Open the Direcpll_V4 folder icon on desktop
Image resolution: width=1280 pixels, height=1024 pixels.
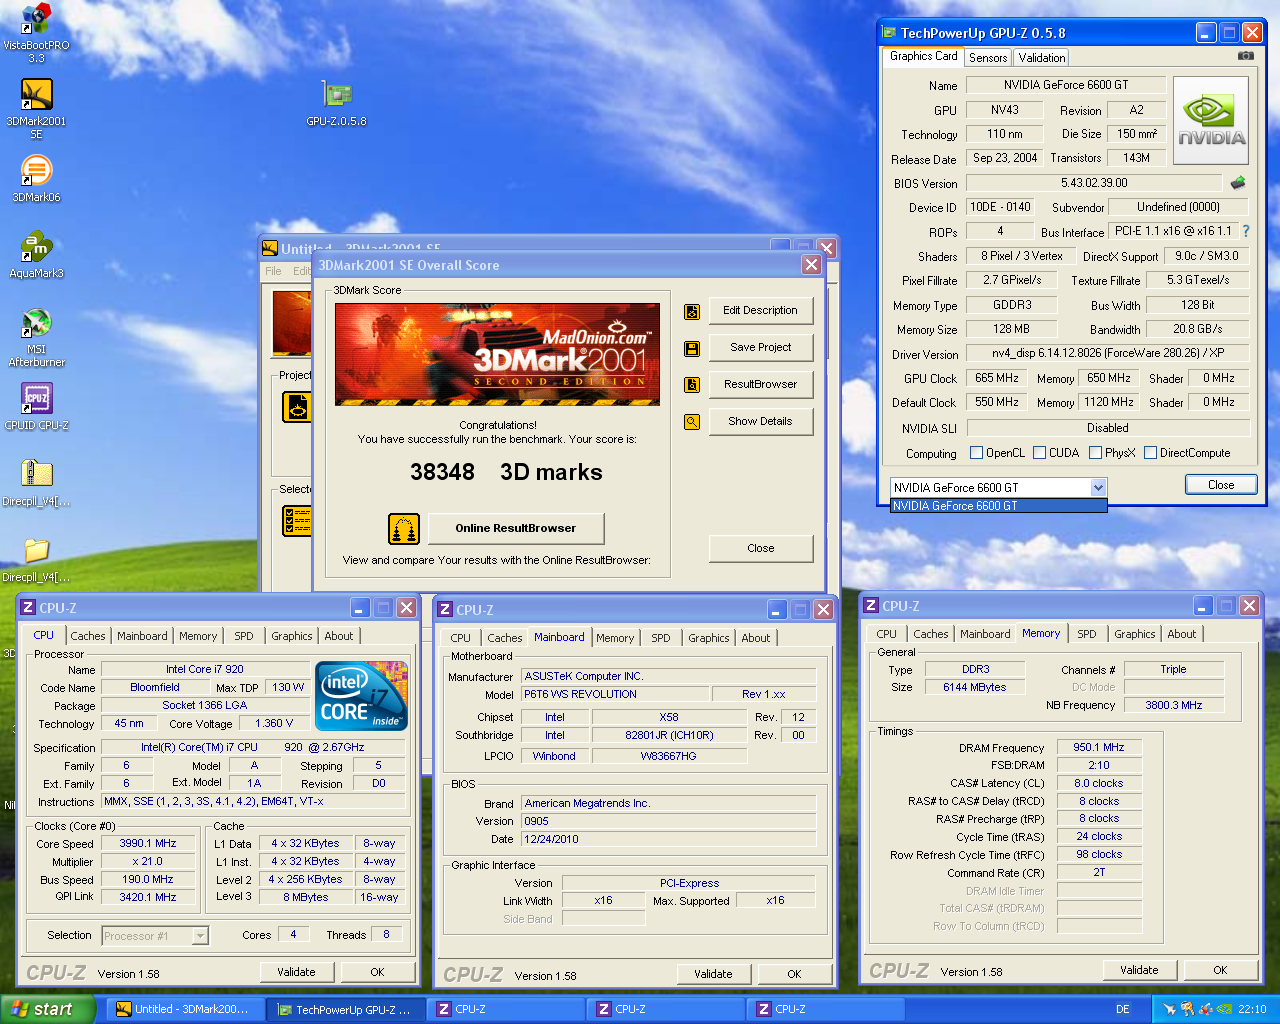36,550
